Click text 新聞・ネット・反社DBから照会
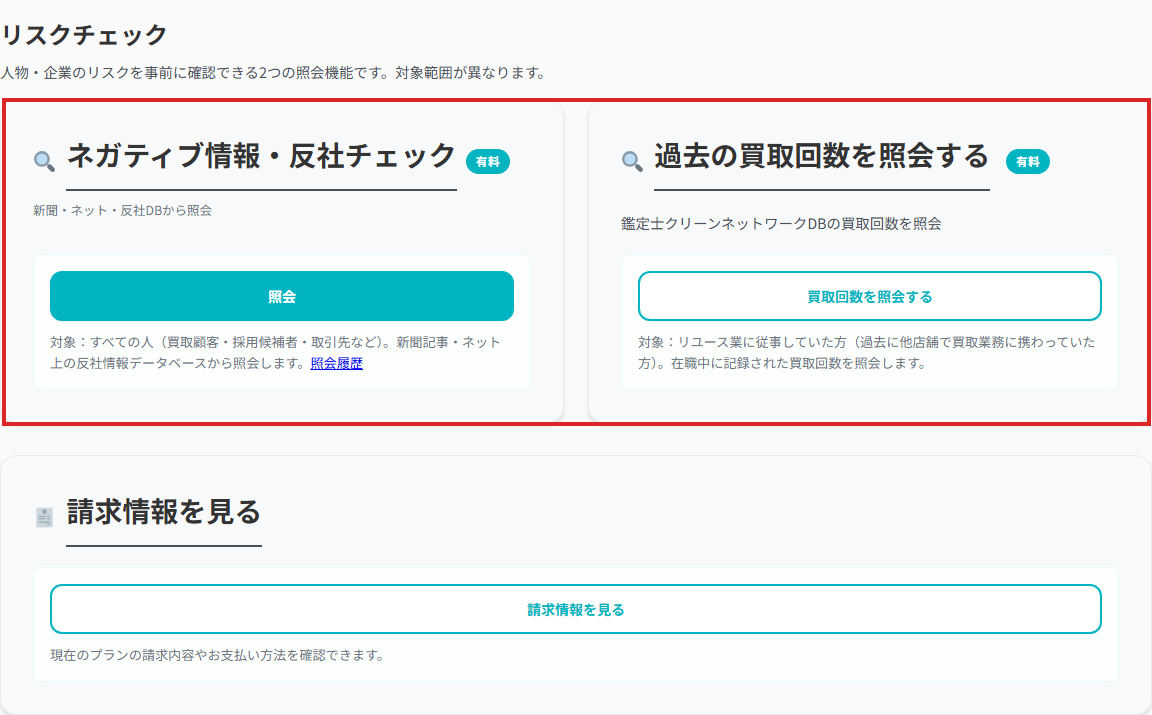Viewport: 1152px width, 715px height. tap(123, 210)
